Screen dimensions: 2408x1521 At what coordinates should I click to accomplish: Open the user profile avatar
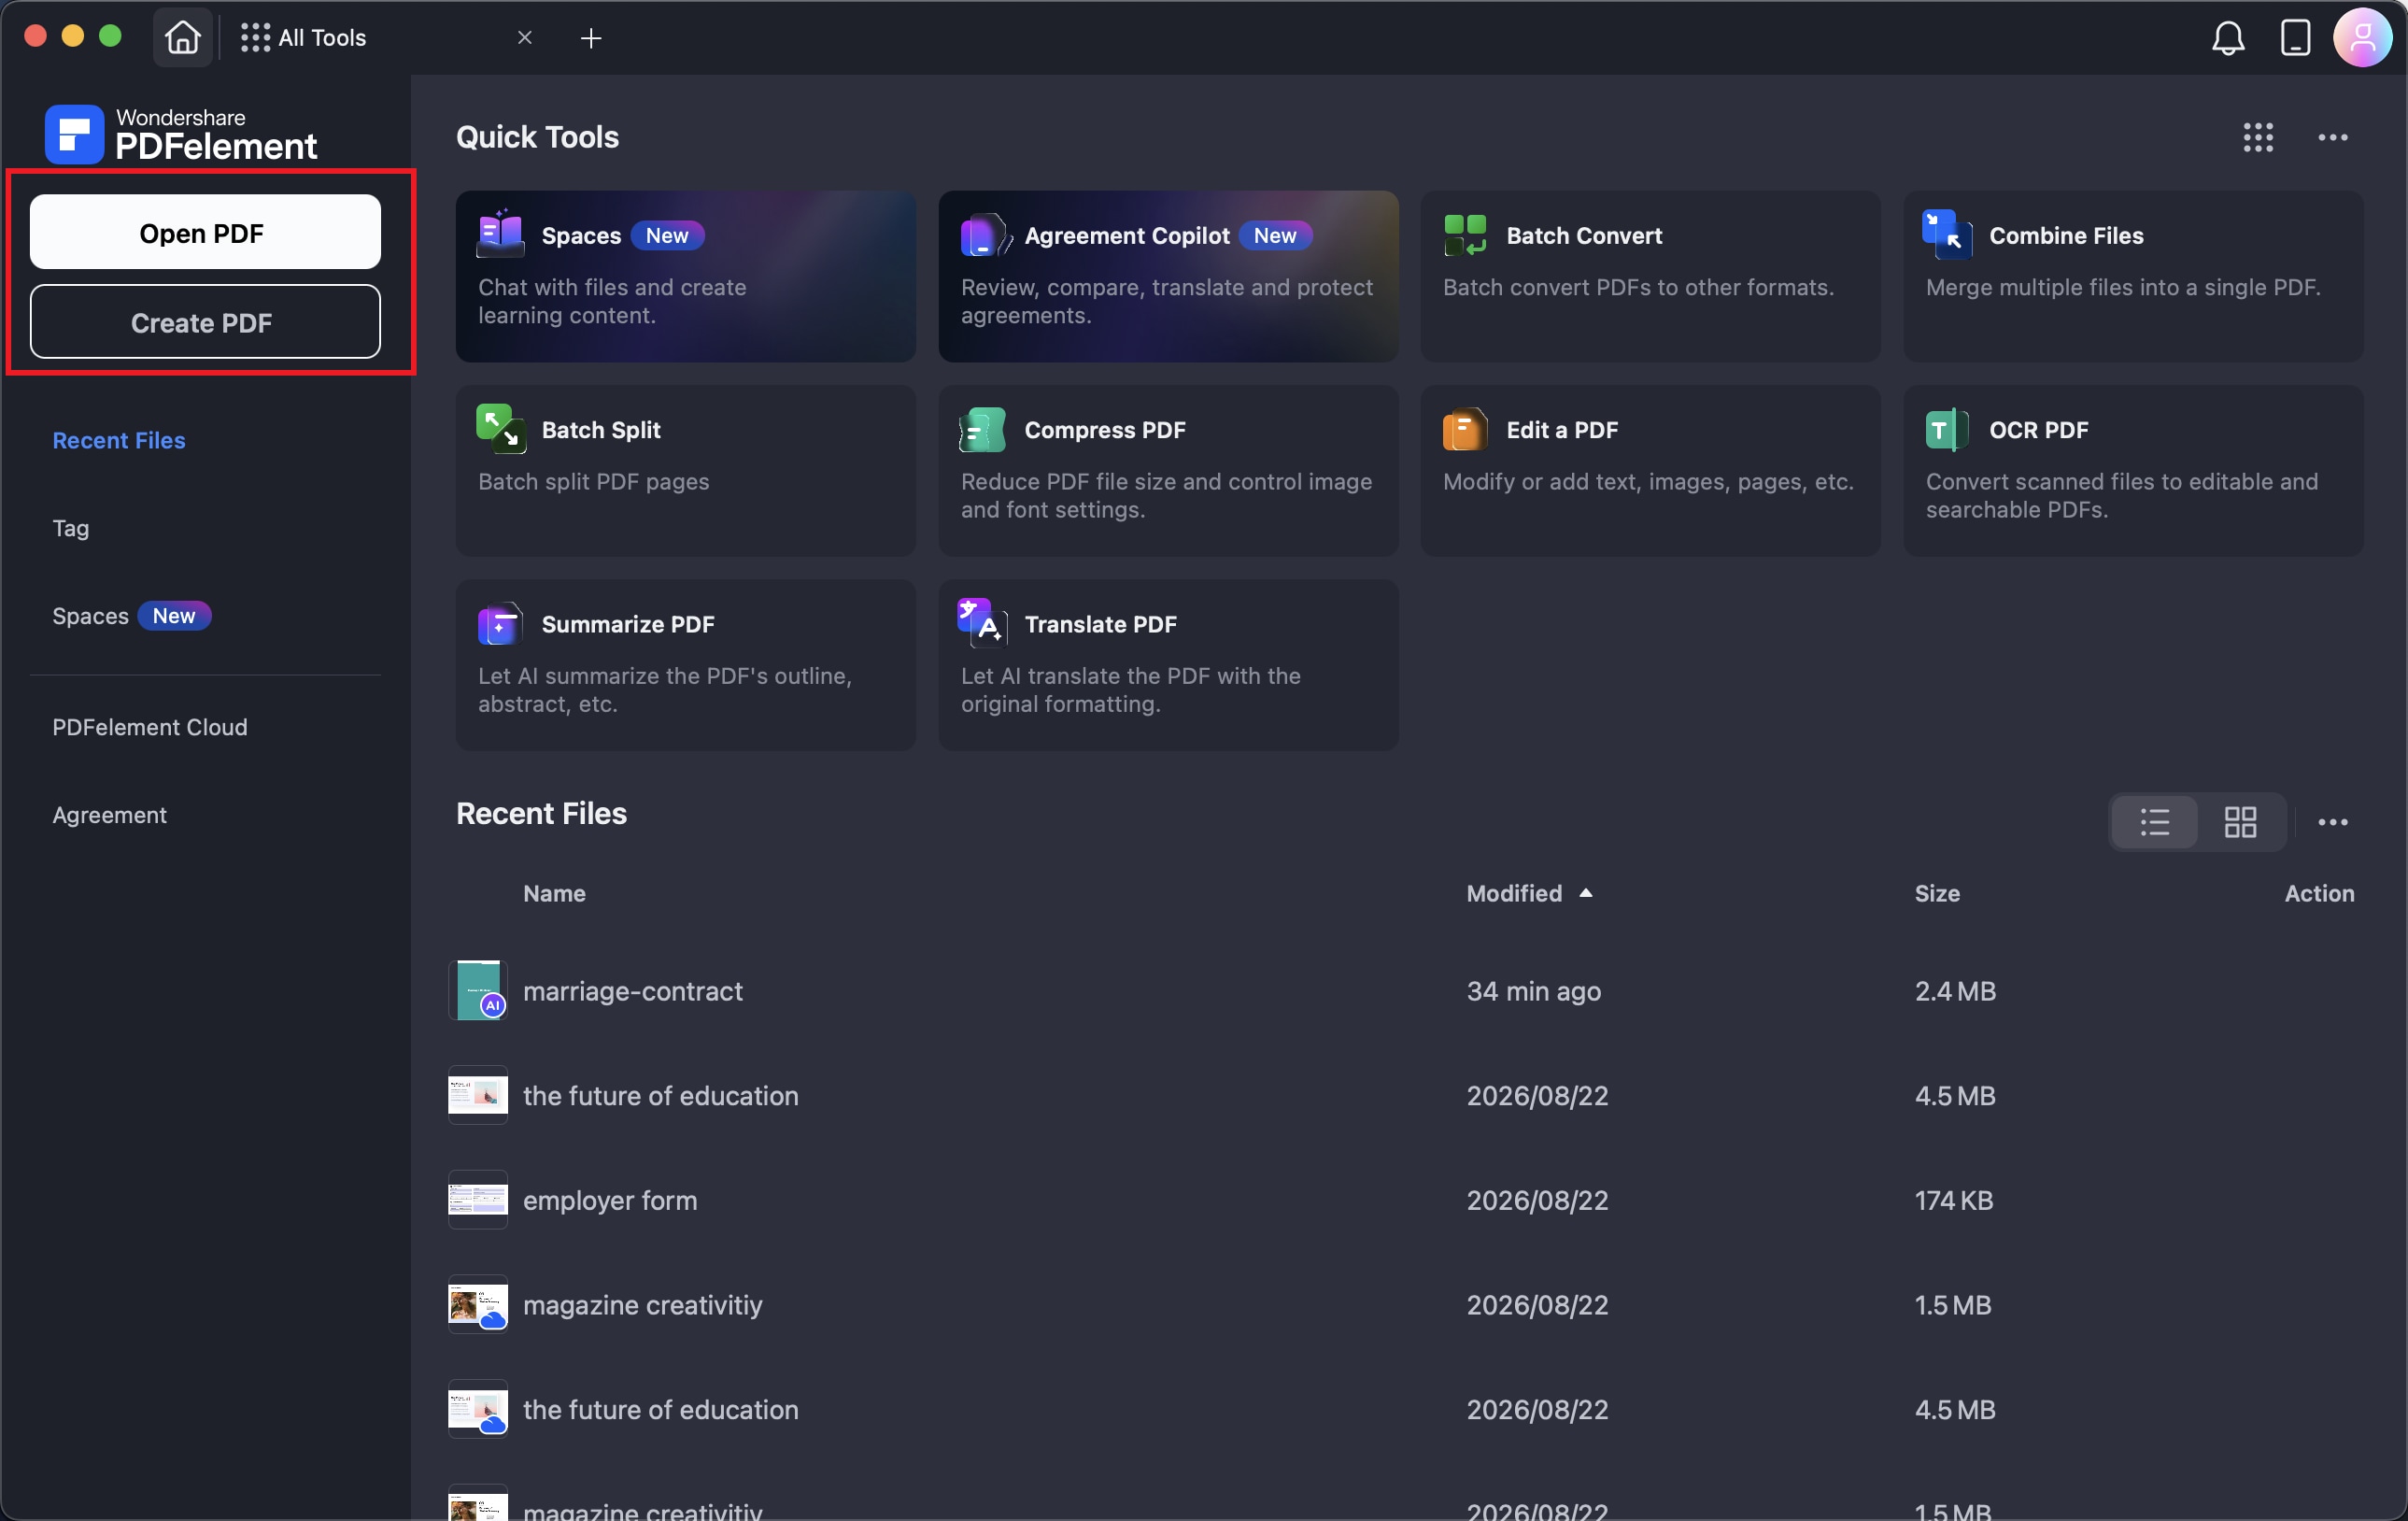click(2362, 38)
